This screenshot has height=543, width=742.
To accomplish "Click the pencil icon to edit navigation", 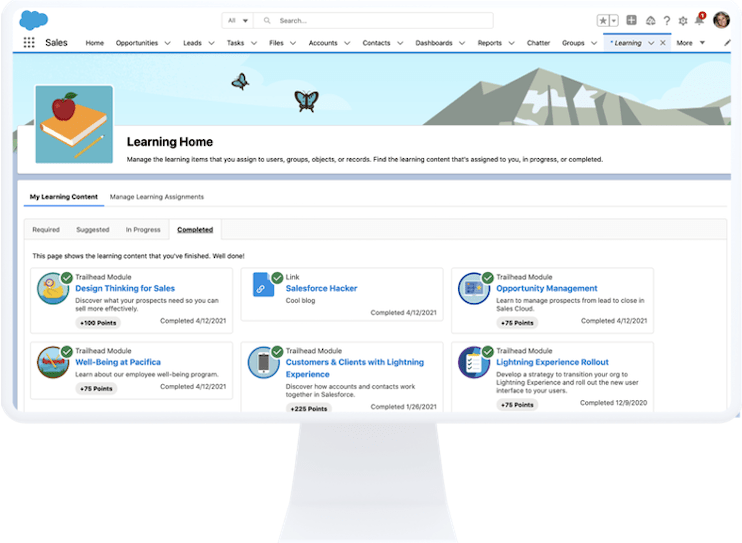I will 728,43.
